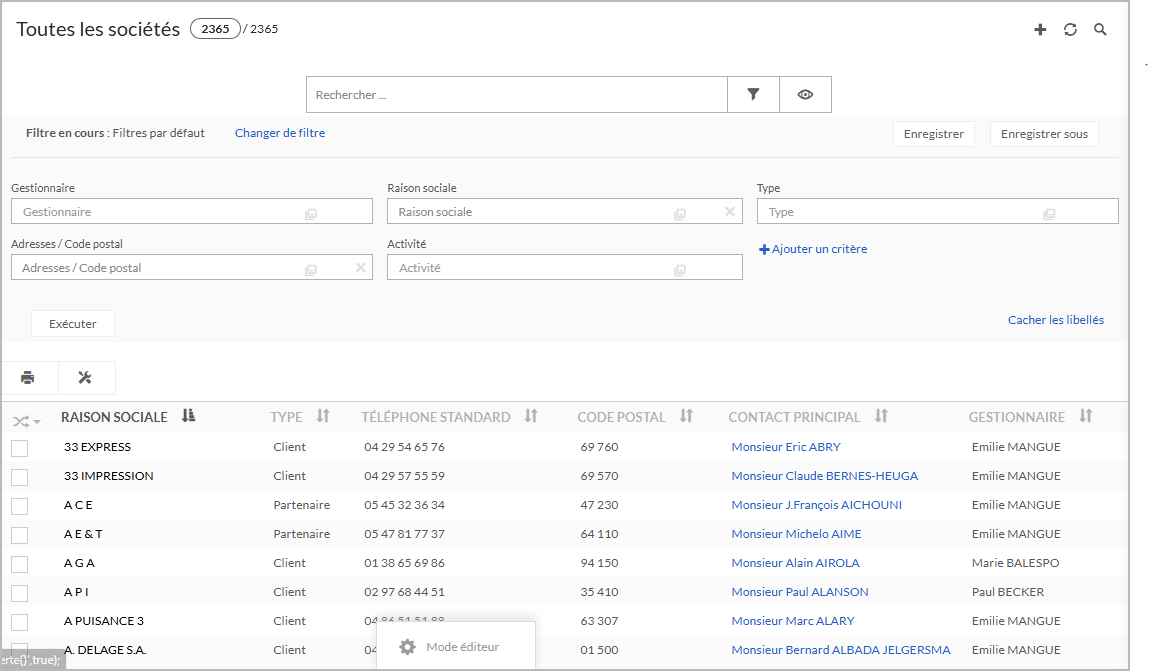Clear the Raison sociale field with X
Viewport: 1149px width, 671px height.
click(729, 212)
